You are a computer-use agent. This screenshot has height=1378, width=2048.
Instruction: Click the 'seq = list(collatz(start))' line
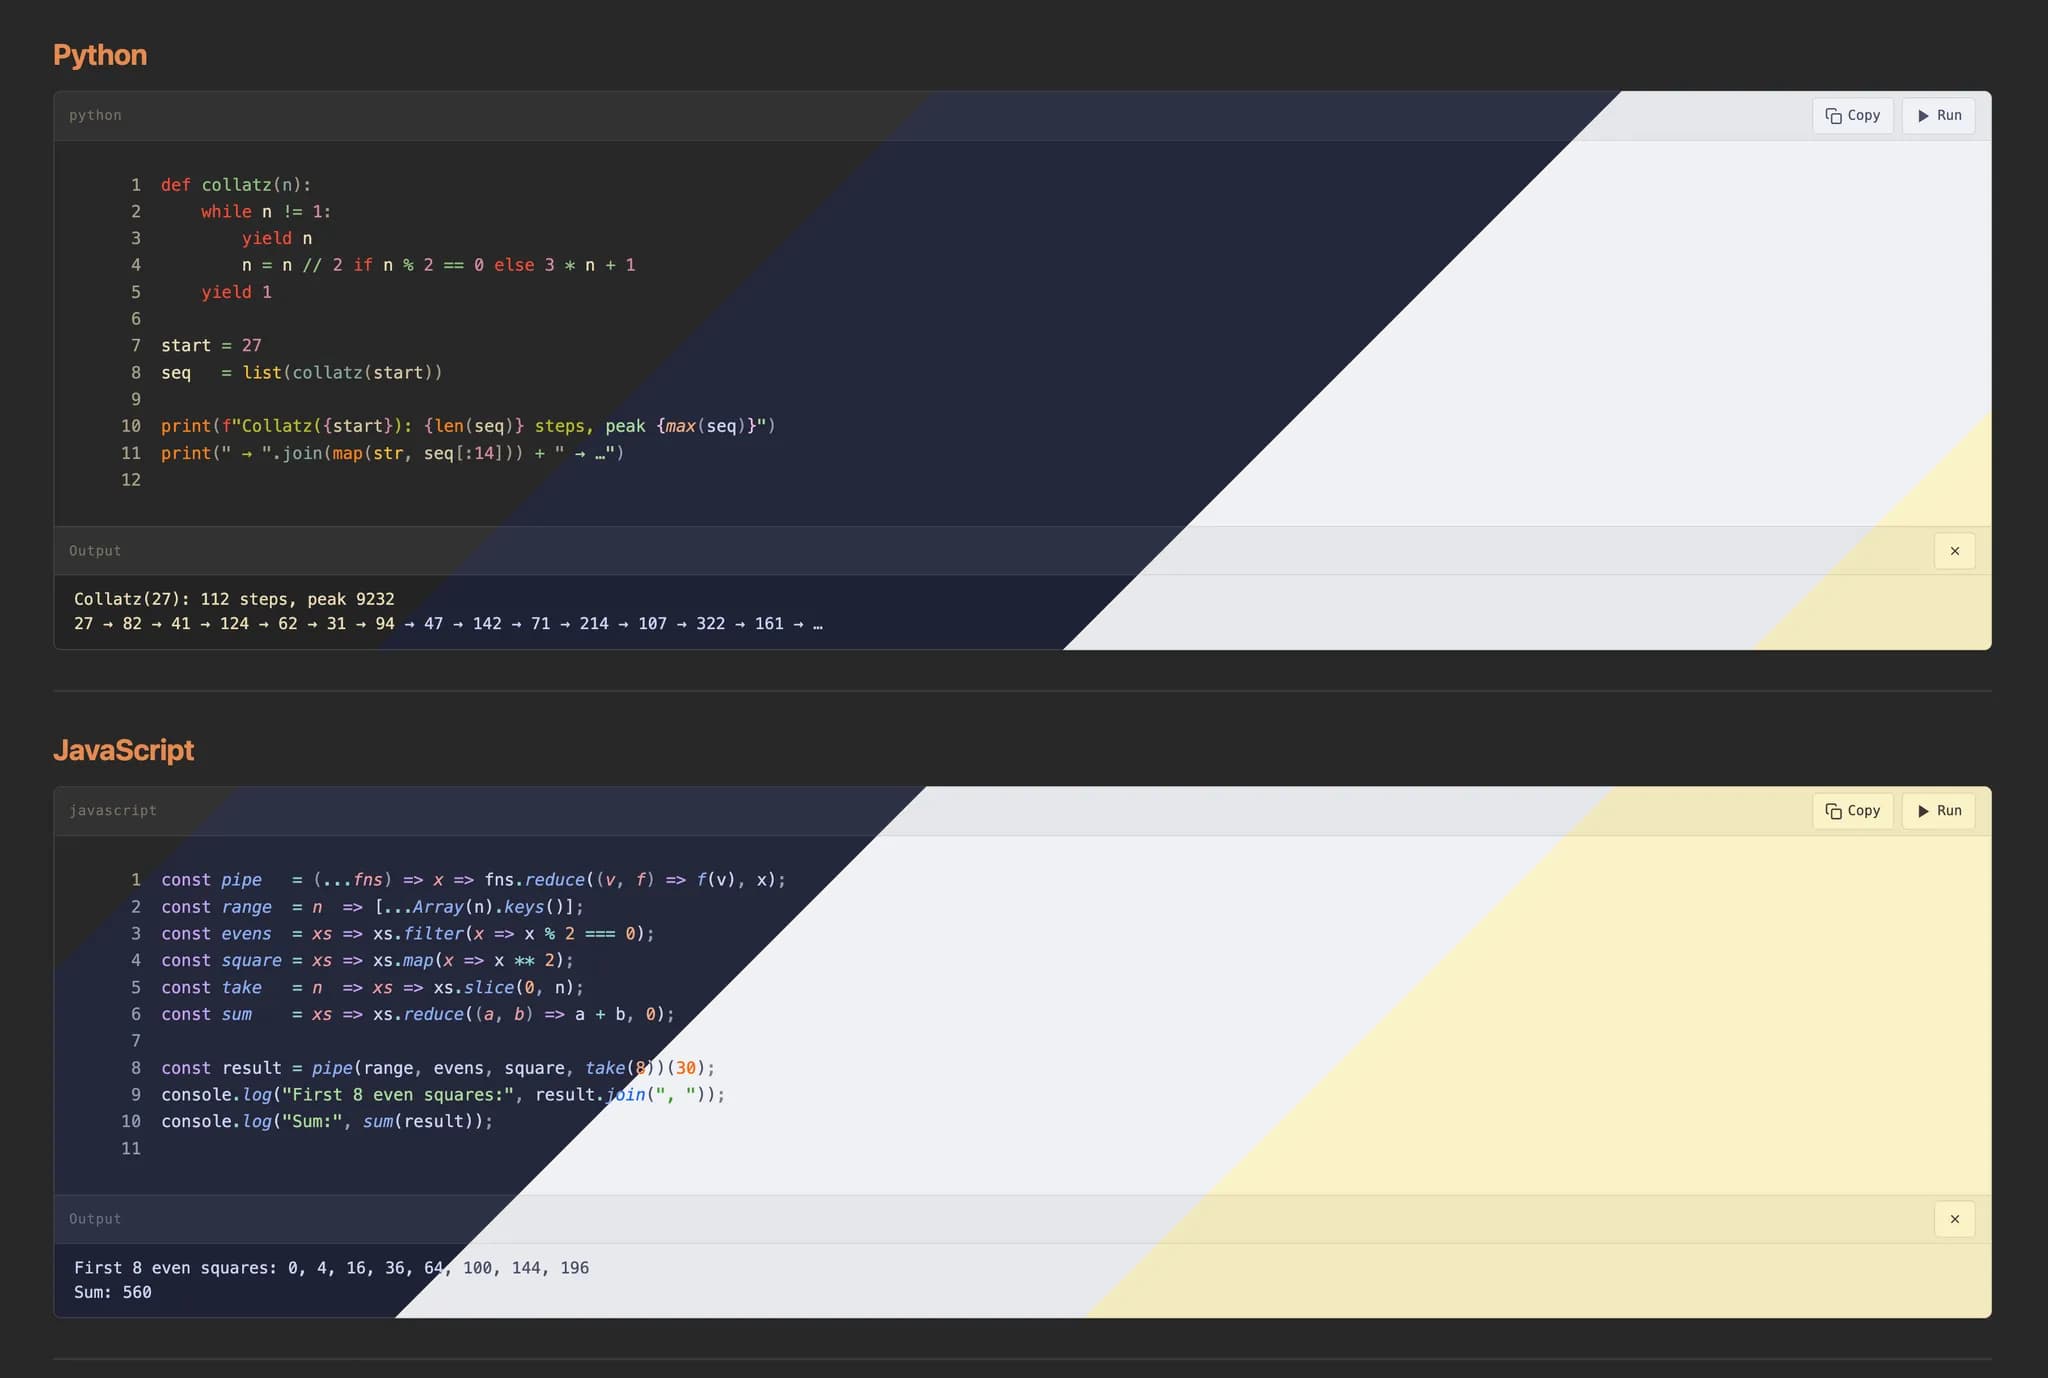[x=301, y=372]
